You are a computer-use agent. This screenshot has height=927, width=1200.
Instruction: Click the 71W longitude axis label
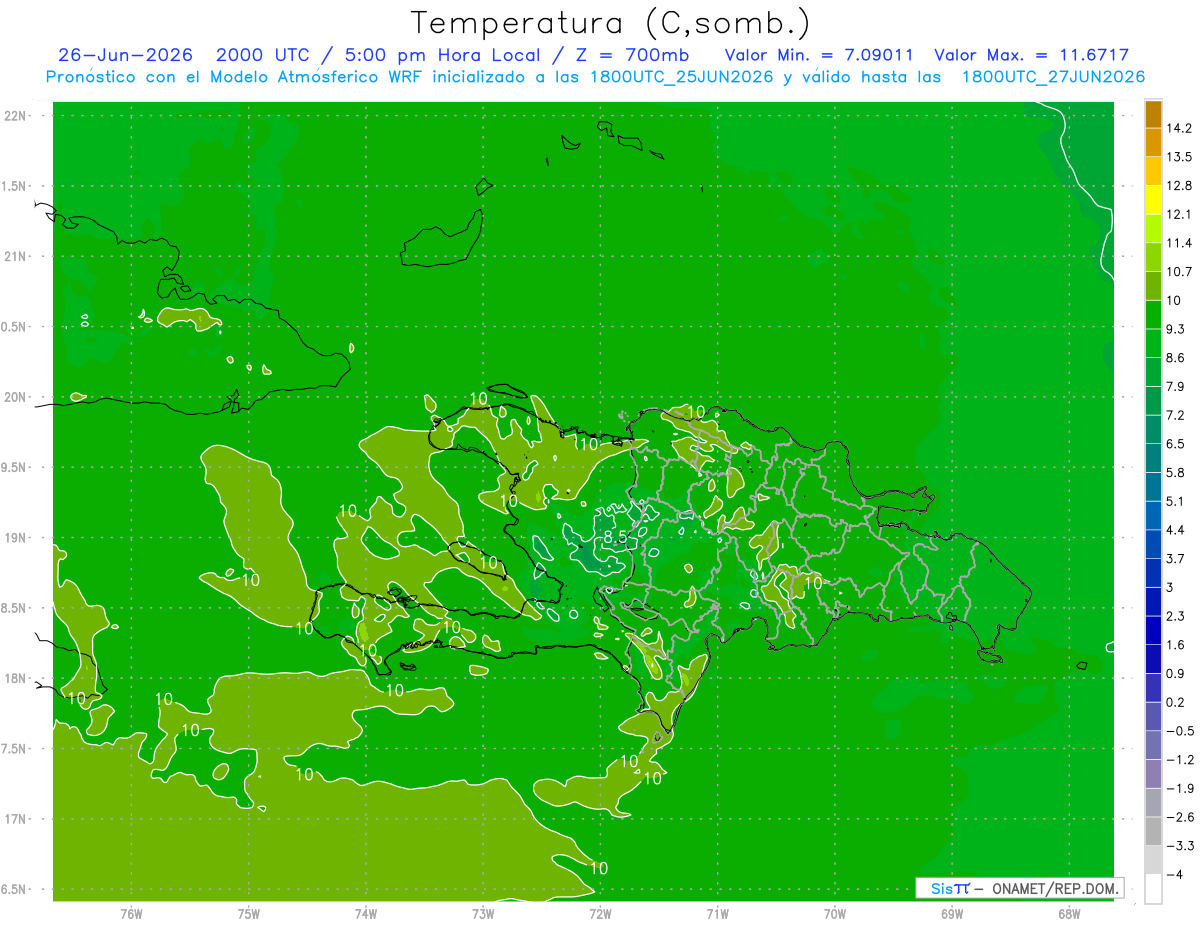[x=717, y=914]
